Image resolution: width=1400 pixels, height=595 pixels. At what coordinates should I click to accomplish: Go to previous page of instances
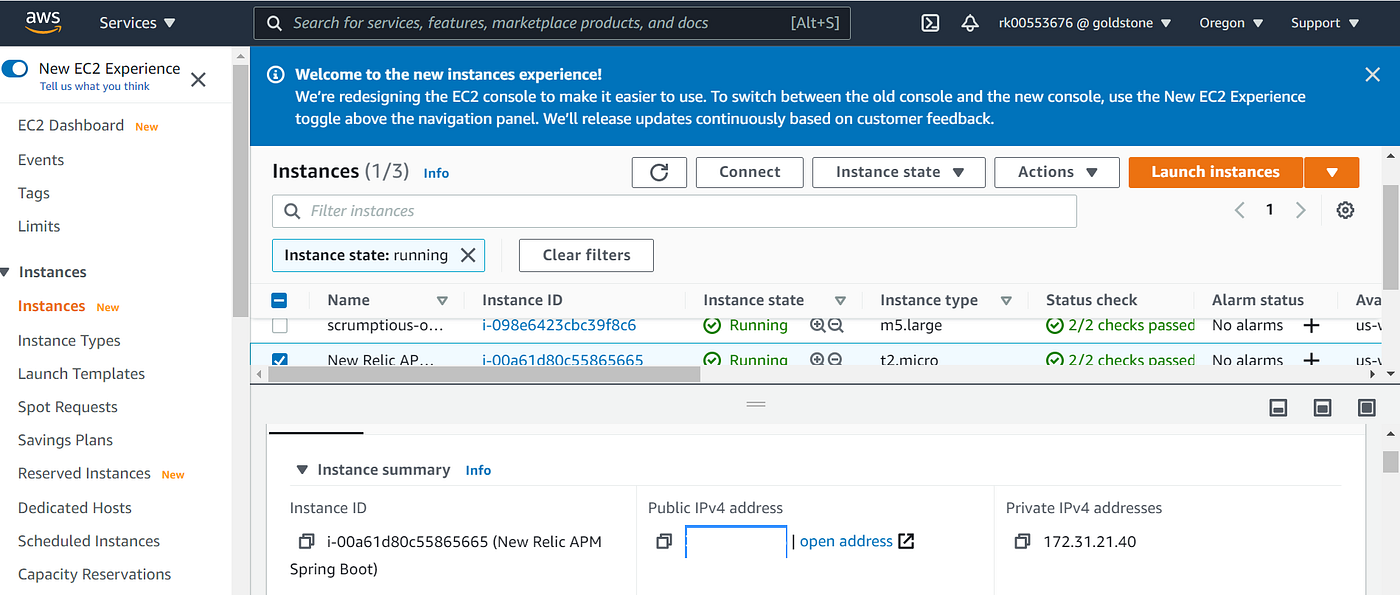coord(1239,210)
